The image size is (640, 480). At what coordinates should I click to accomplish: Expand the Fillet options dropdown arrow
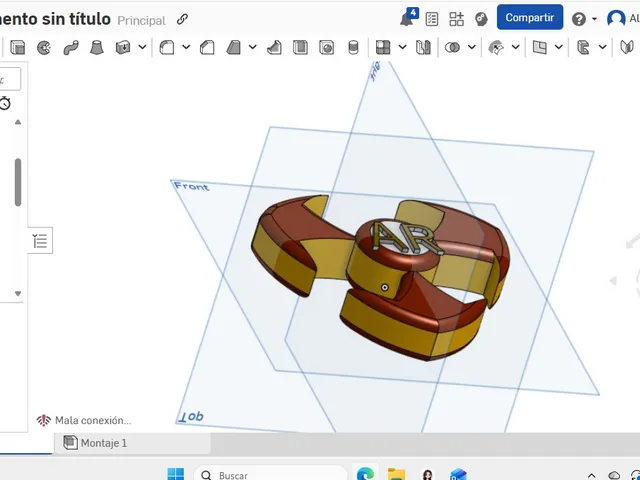point(186,47)
